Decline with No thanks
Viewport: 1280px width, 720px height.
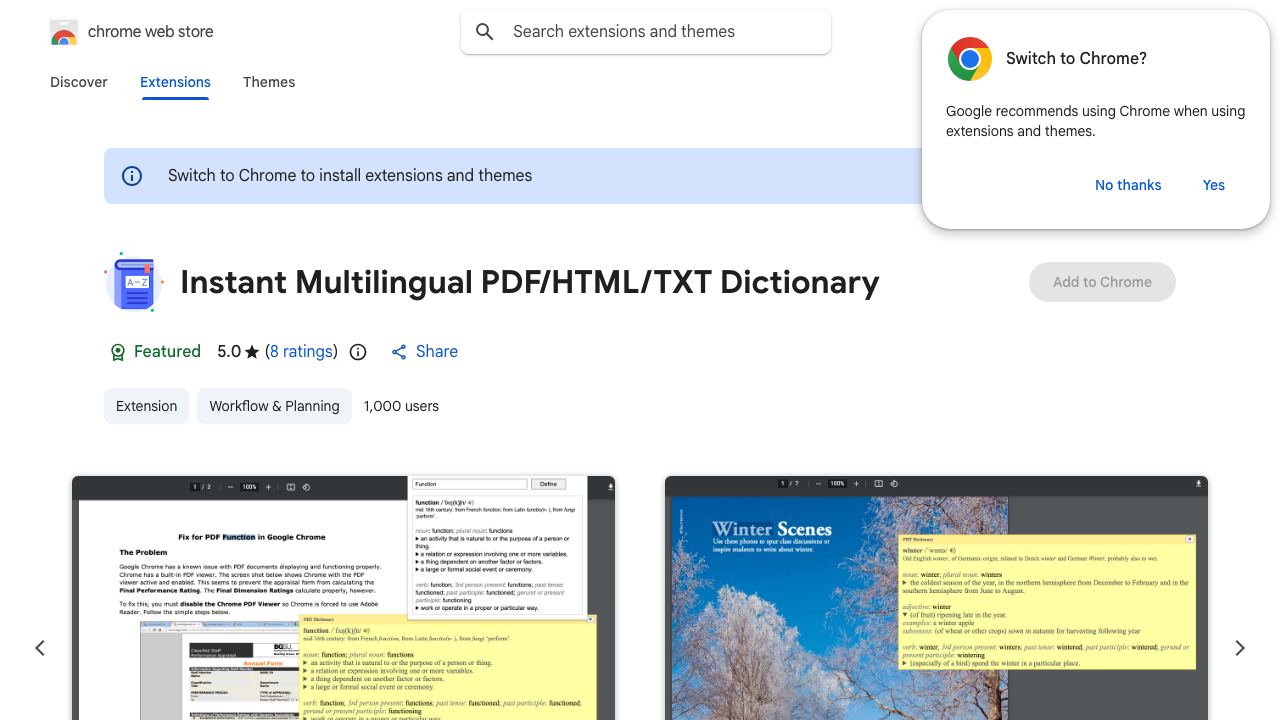(1128, 185)
